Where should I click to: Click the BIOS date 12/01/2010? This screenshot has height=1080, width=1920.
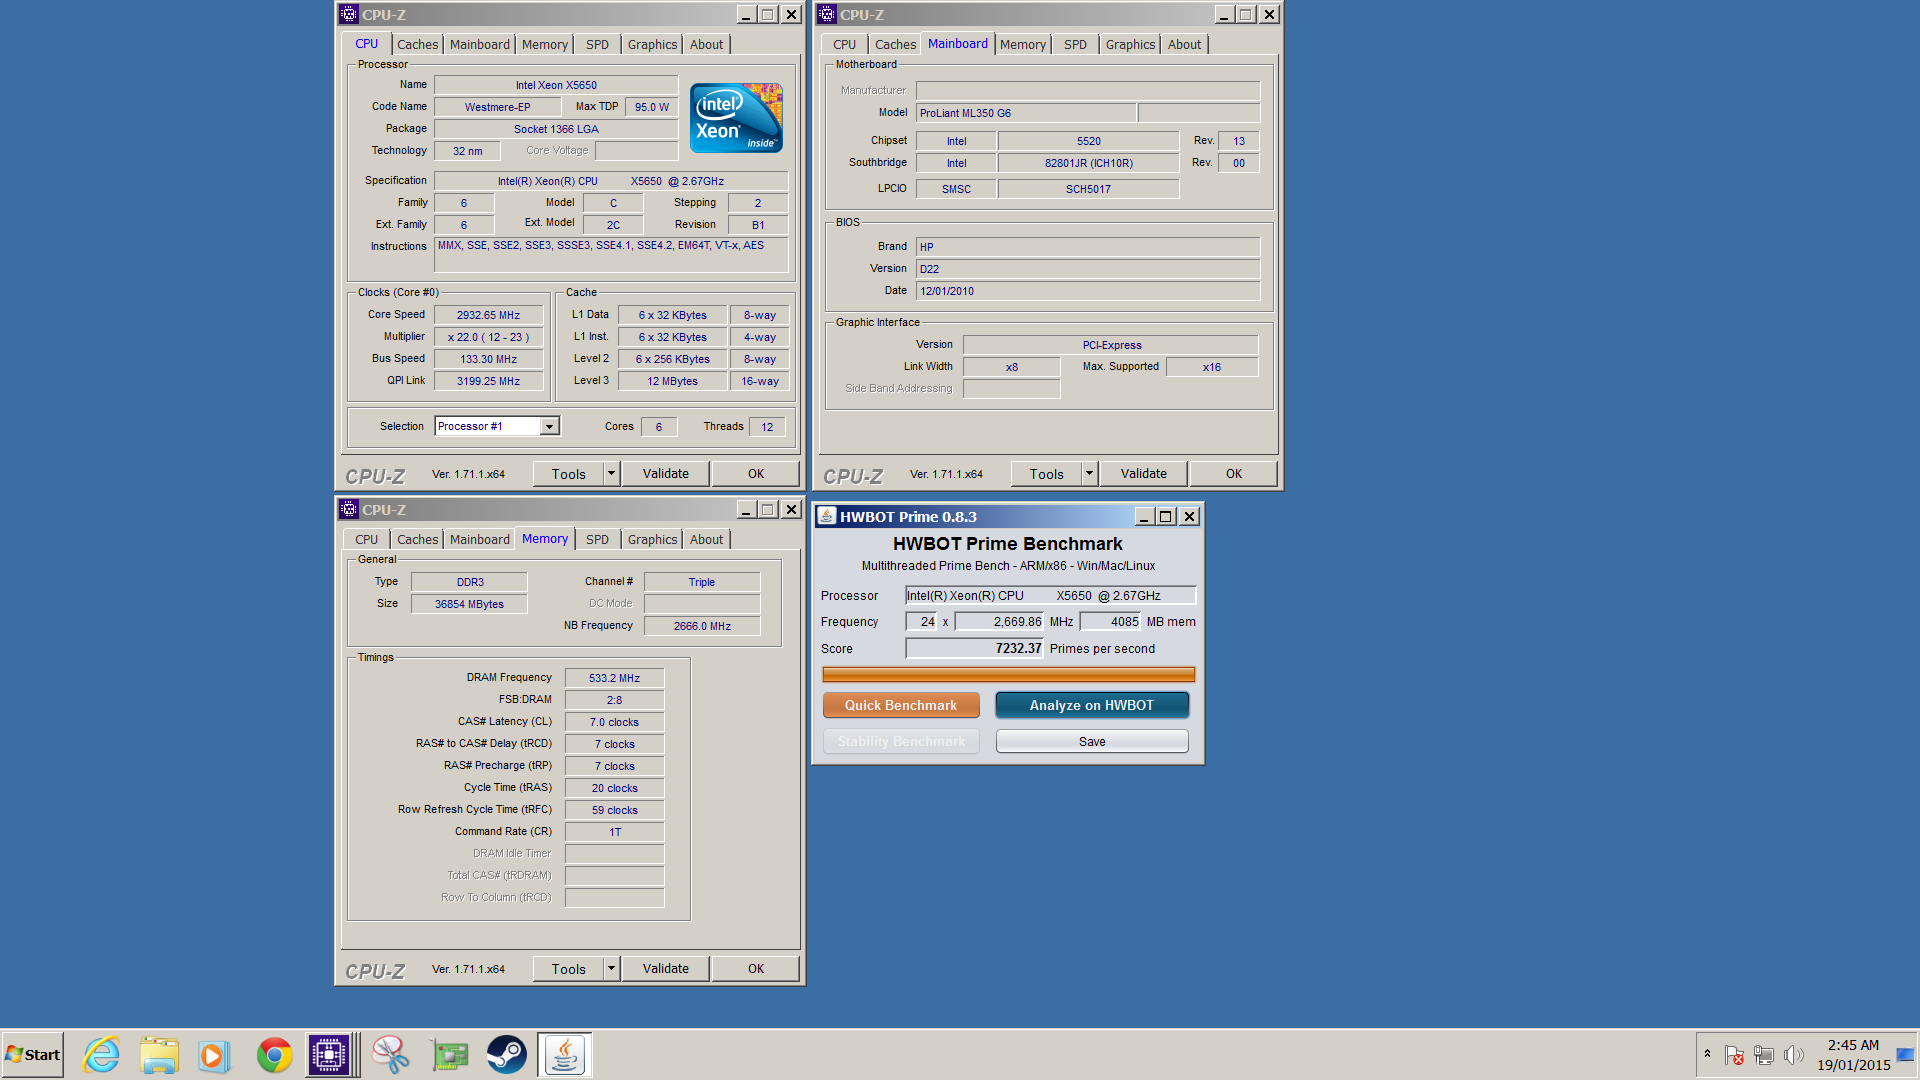[x=1088, y=291]
